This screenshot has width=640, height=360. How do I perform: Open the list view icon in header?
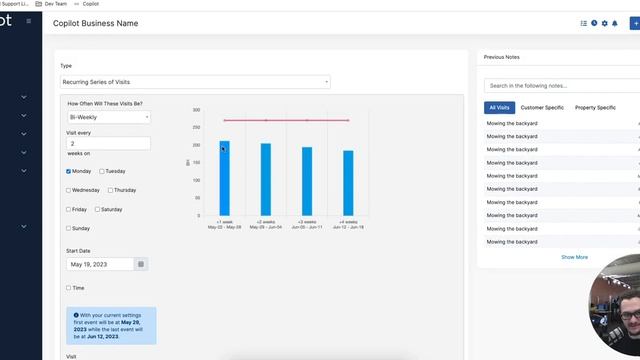pos(584,23)
